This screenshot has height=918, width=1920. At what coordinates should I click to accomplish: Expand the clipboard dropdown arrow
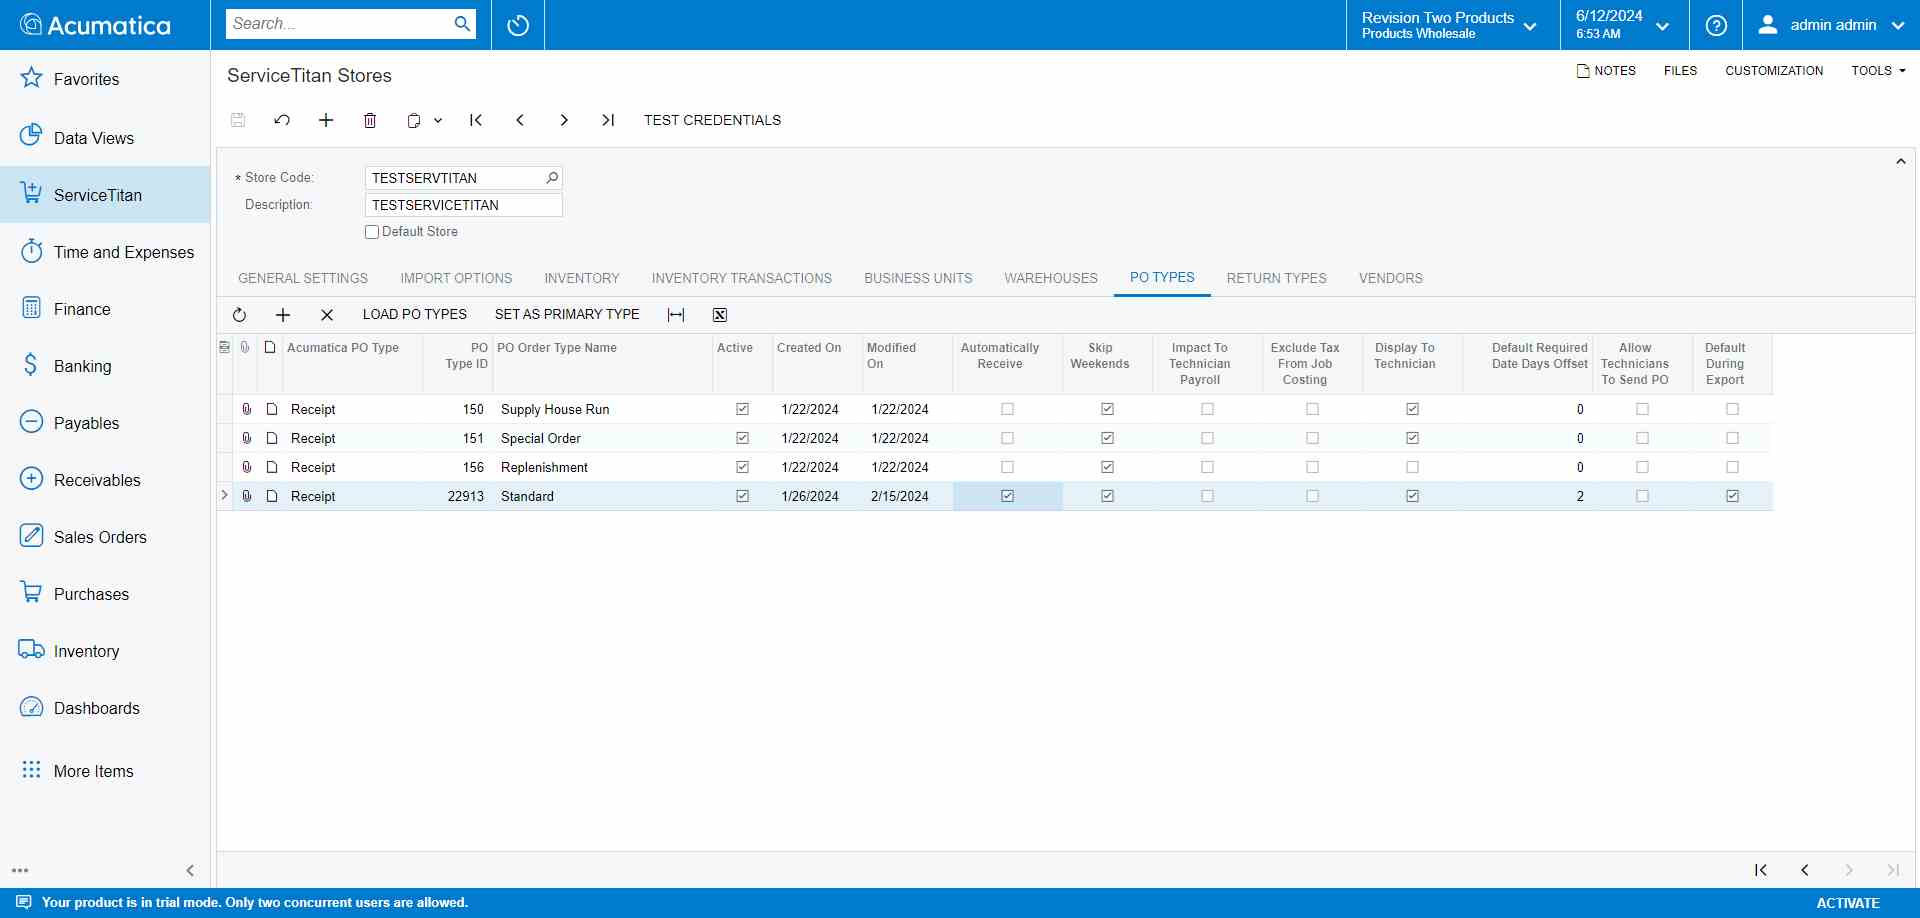pos(438,120)
